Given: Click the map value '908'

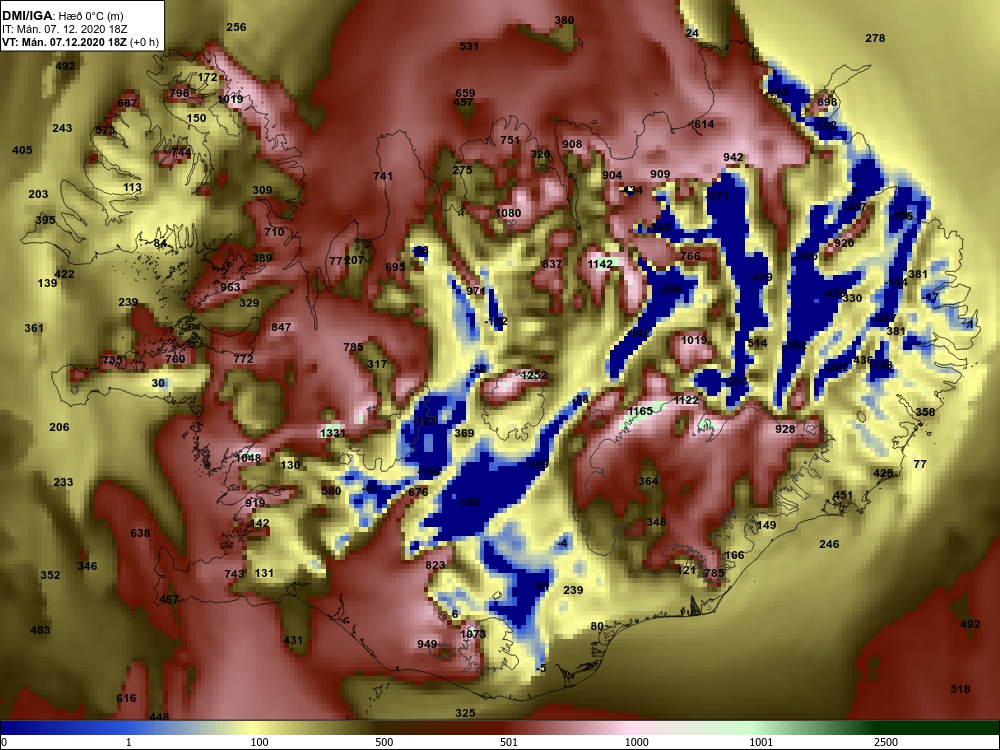Looking at the screenshot, I should pos(572,144).
